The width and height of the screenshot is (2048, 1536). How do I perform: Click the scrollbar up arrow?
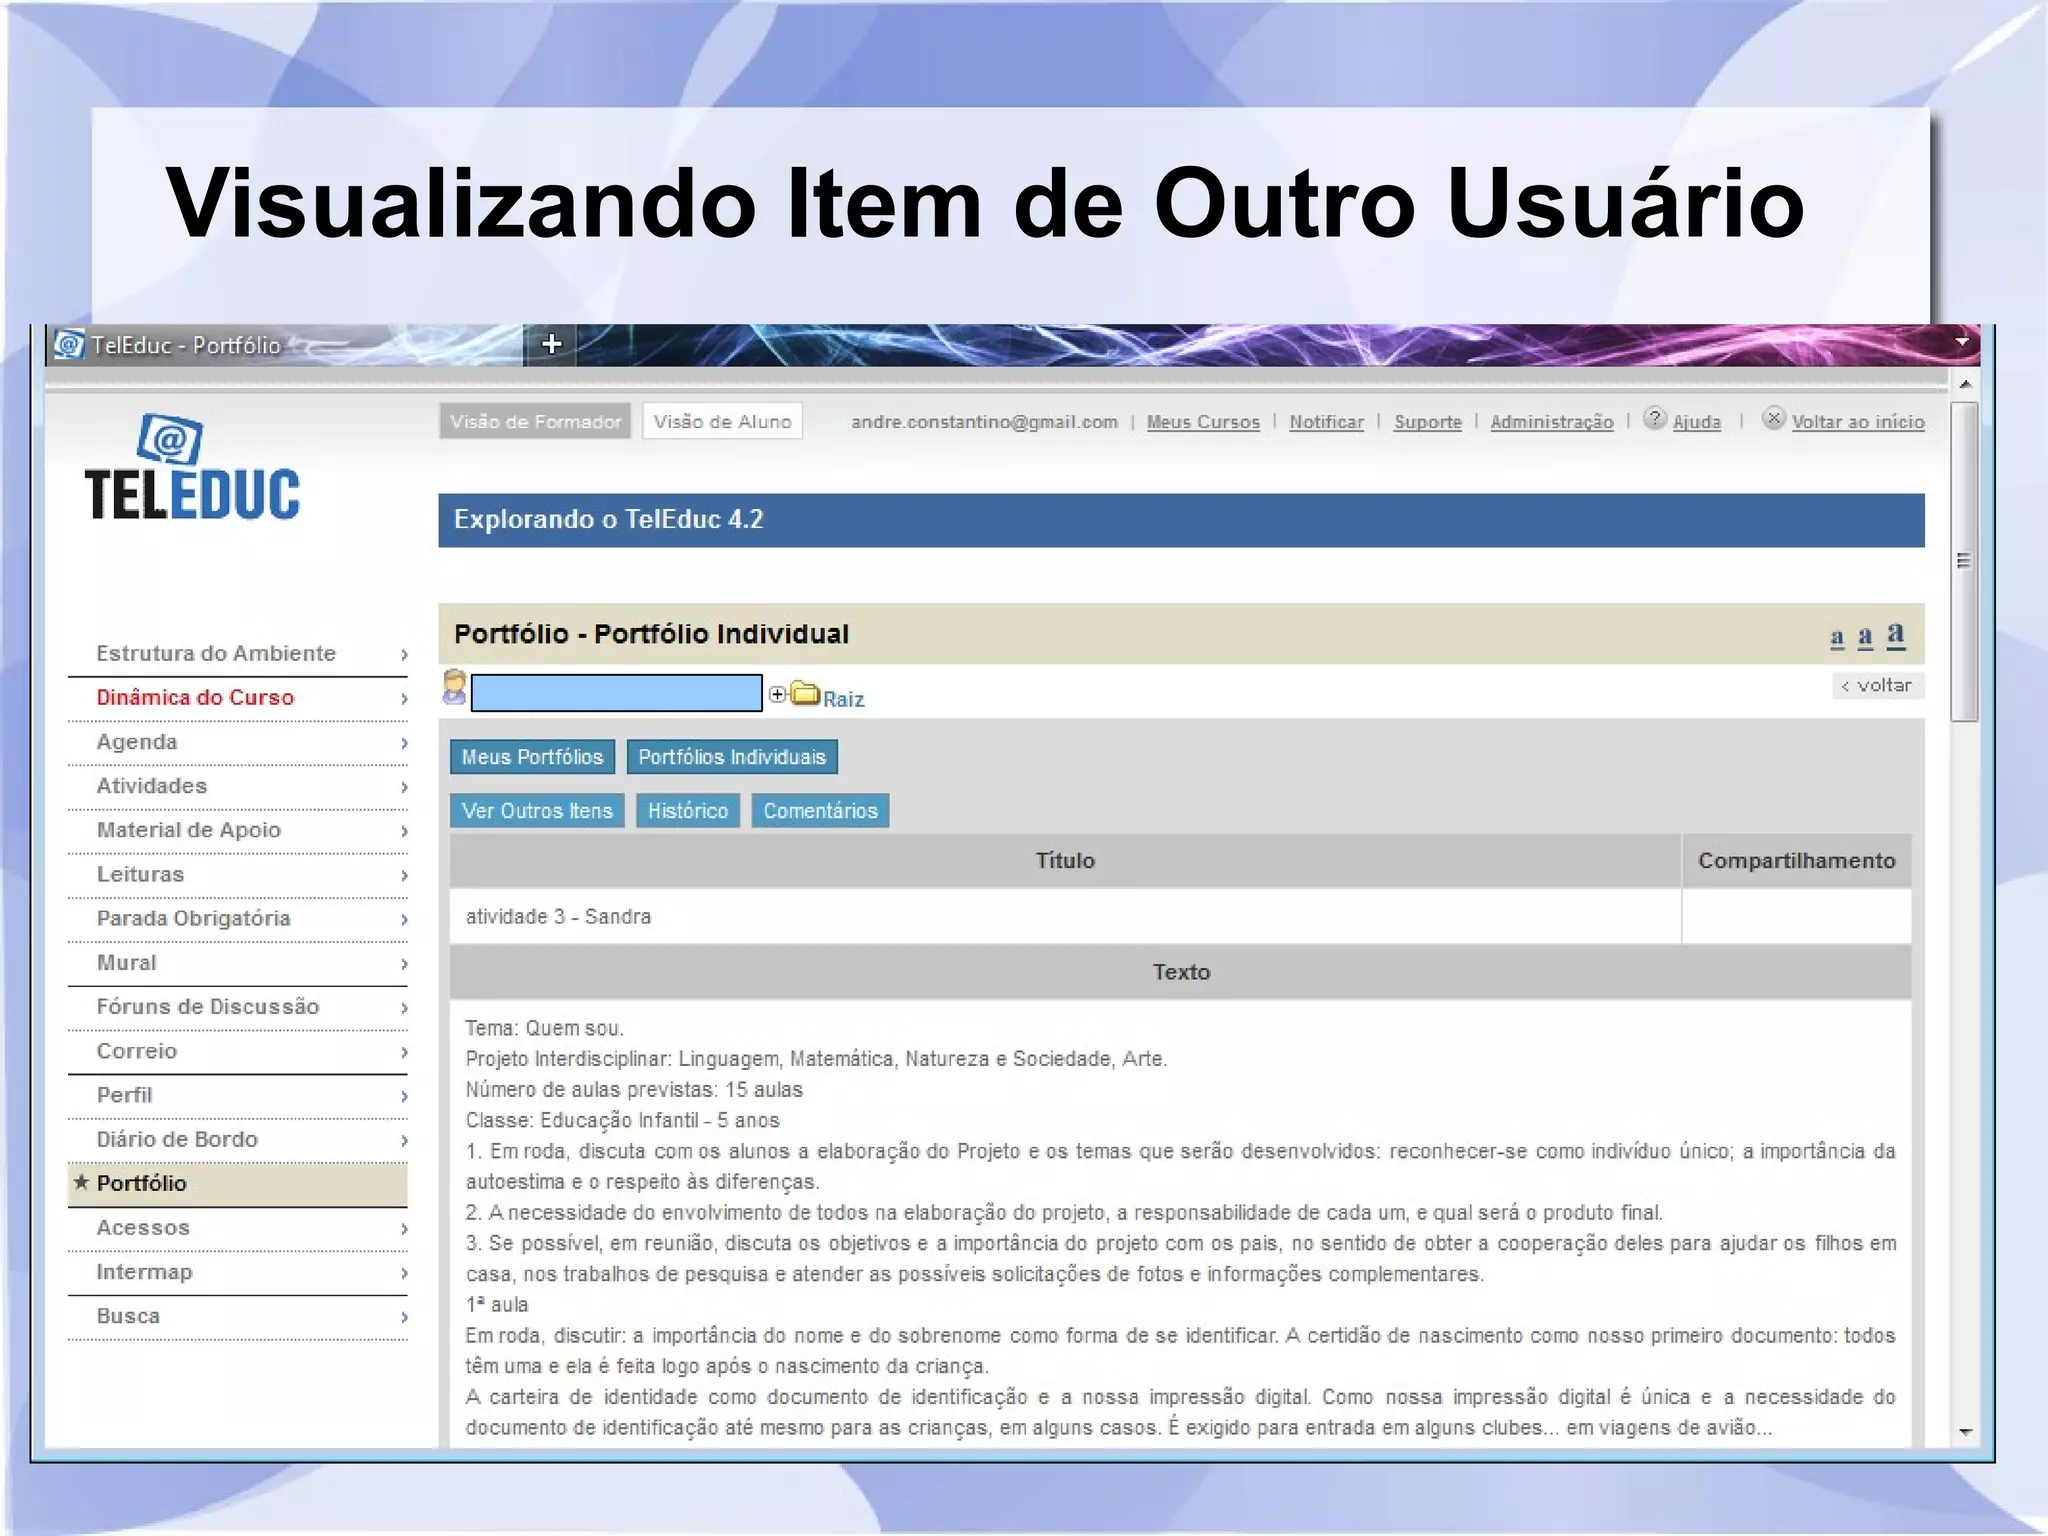[1965, 384]
